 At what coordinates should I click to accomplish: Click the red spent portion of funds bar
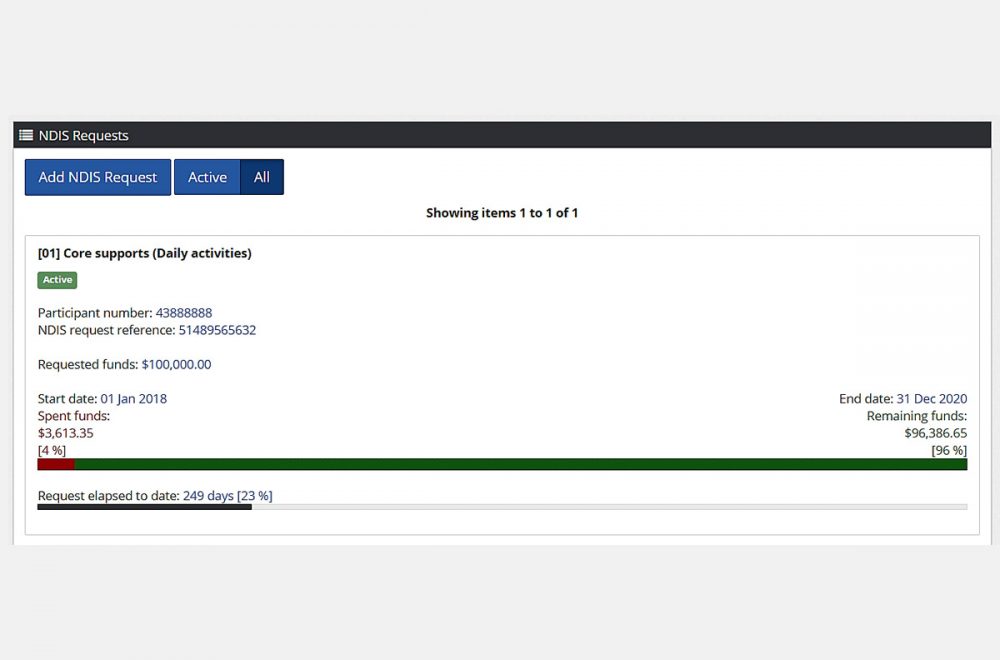coord(56,464)
